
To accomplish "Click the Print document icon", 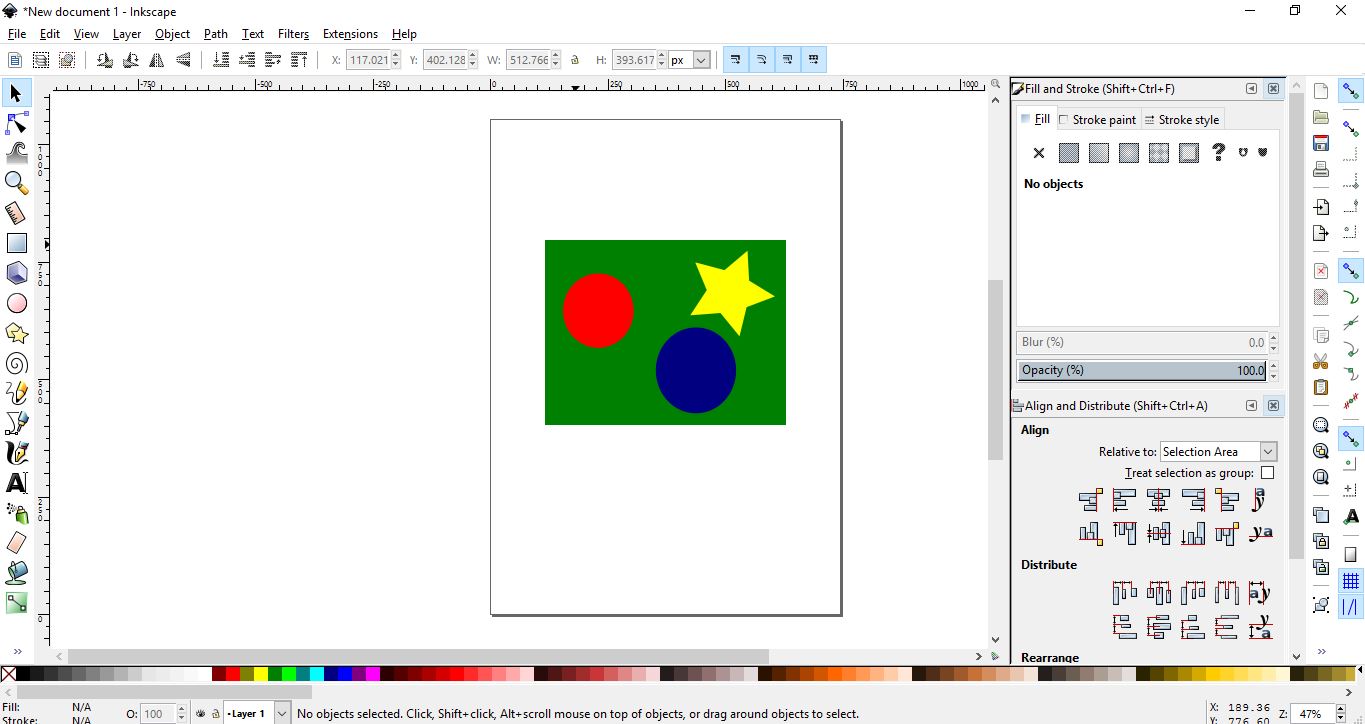I will click(1321, 169).
